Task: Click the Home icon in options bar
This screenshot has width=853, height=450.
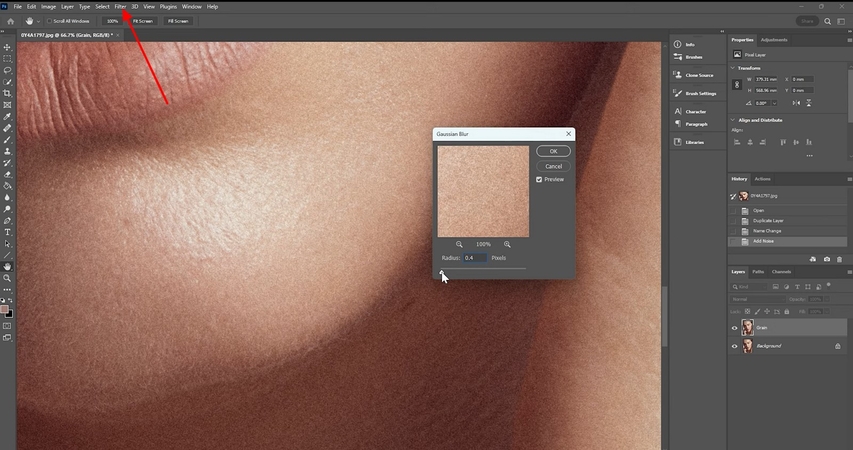Action: (x=10, y=21)
